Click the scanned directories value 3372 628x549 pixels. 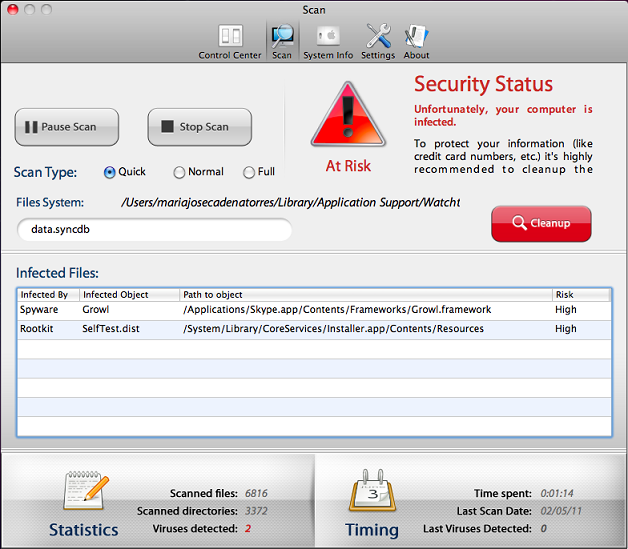point(256,511)
